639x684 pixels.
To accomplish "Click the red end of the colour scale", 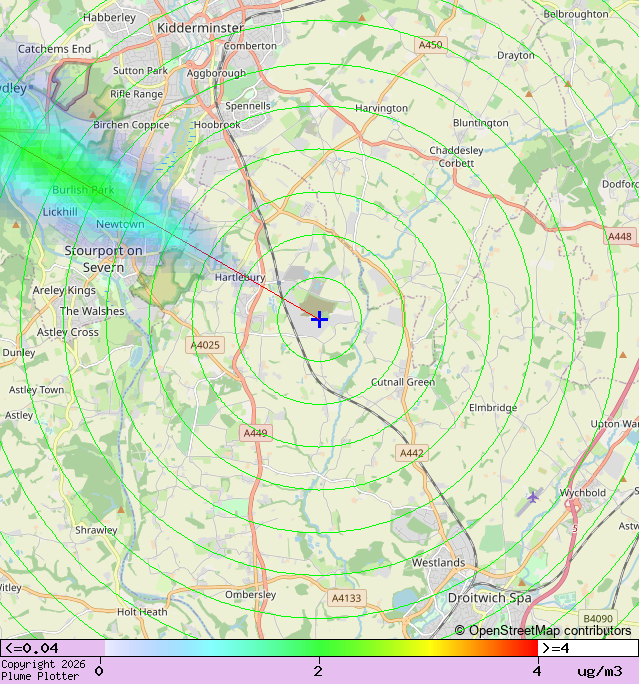I will coord(530,648).
